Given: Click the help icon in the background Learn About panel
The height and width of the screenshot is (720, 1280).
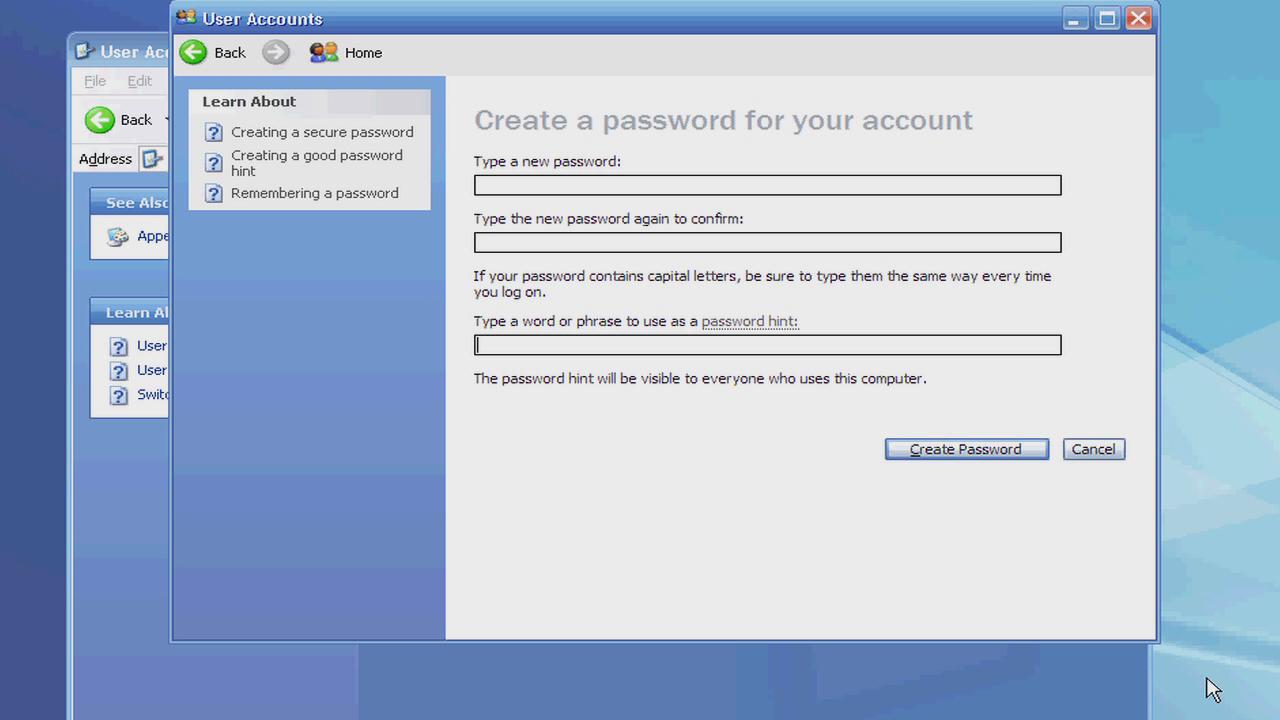Looking at the screenshot, I should pyautogui.click(x=119, y=345).
